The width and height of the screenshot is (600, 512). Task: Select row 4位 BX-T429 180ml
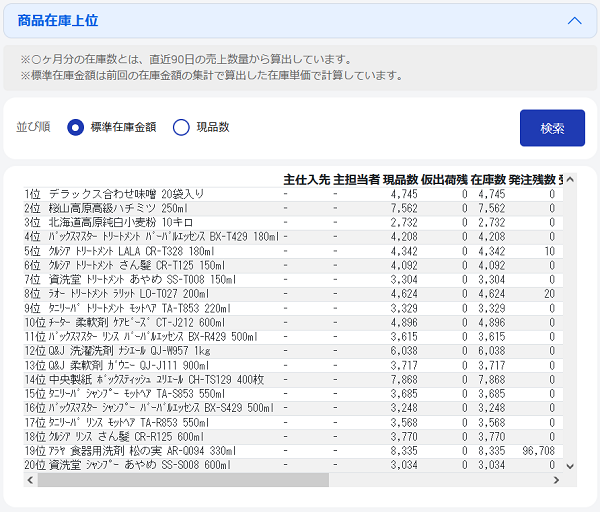[293, 237]
